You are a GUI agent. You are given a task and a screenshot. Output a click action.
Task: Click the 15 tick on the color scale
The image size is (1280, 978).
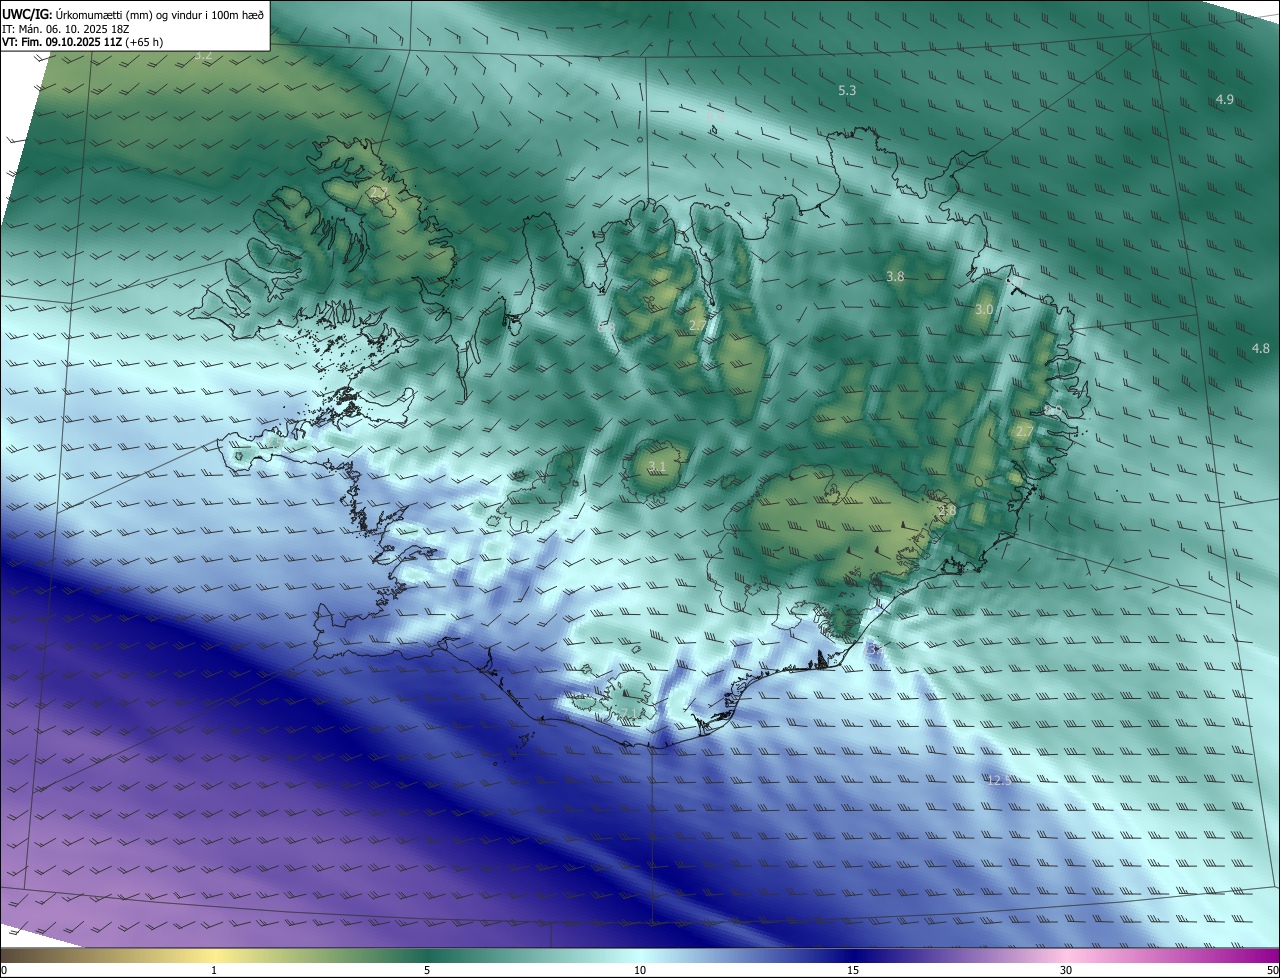coord(853,970)
